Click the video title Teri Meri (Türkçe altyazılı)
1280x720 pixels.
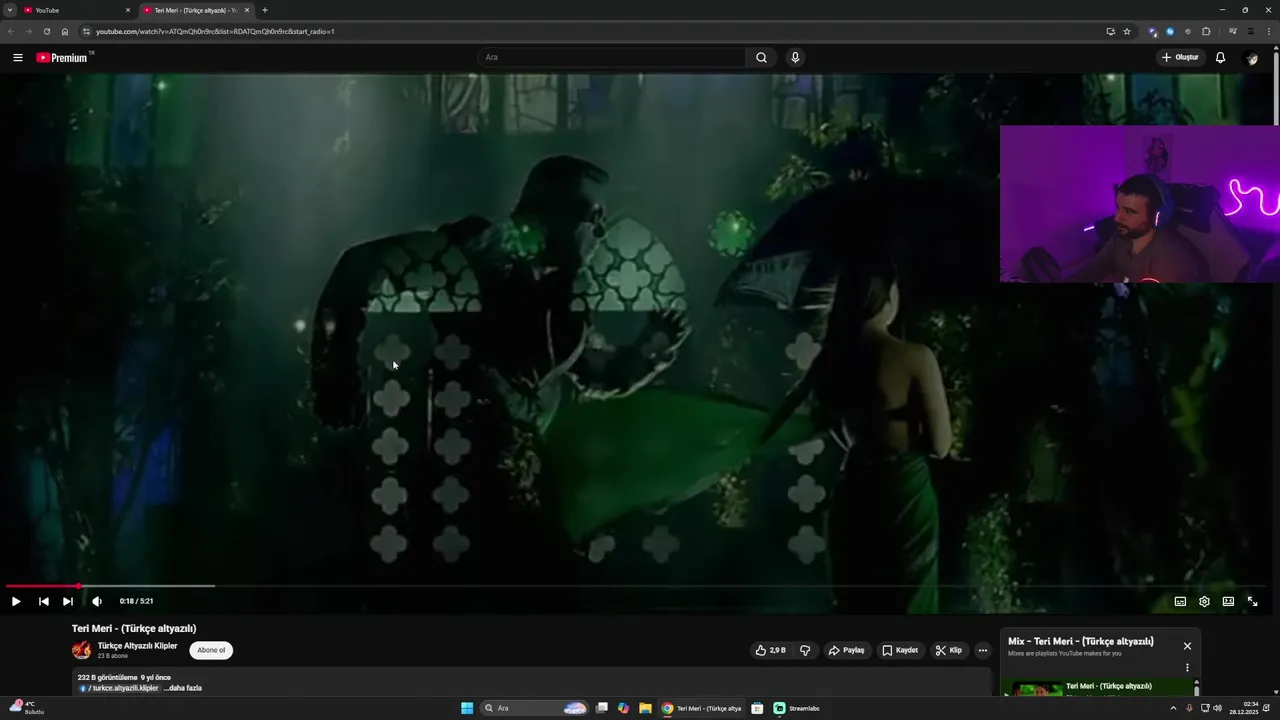(134, 628)
